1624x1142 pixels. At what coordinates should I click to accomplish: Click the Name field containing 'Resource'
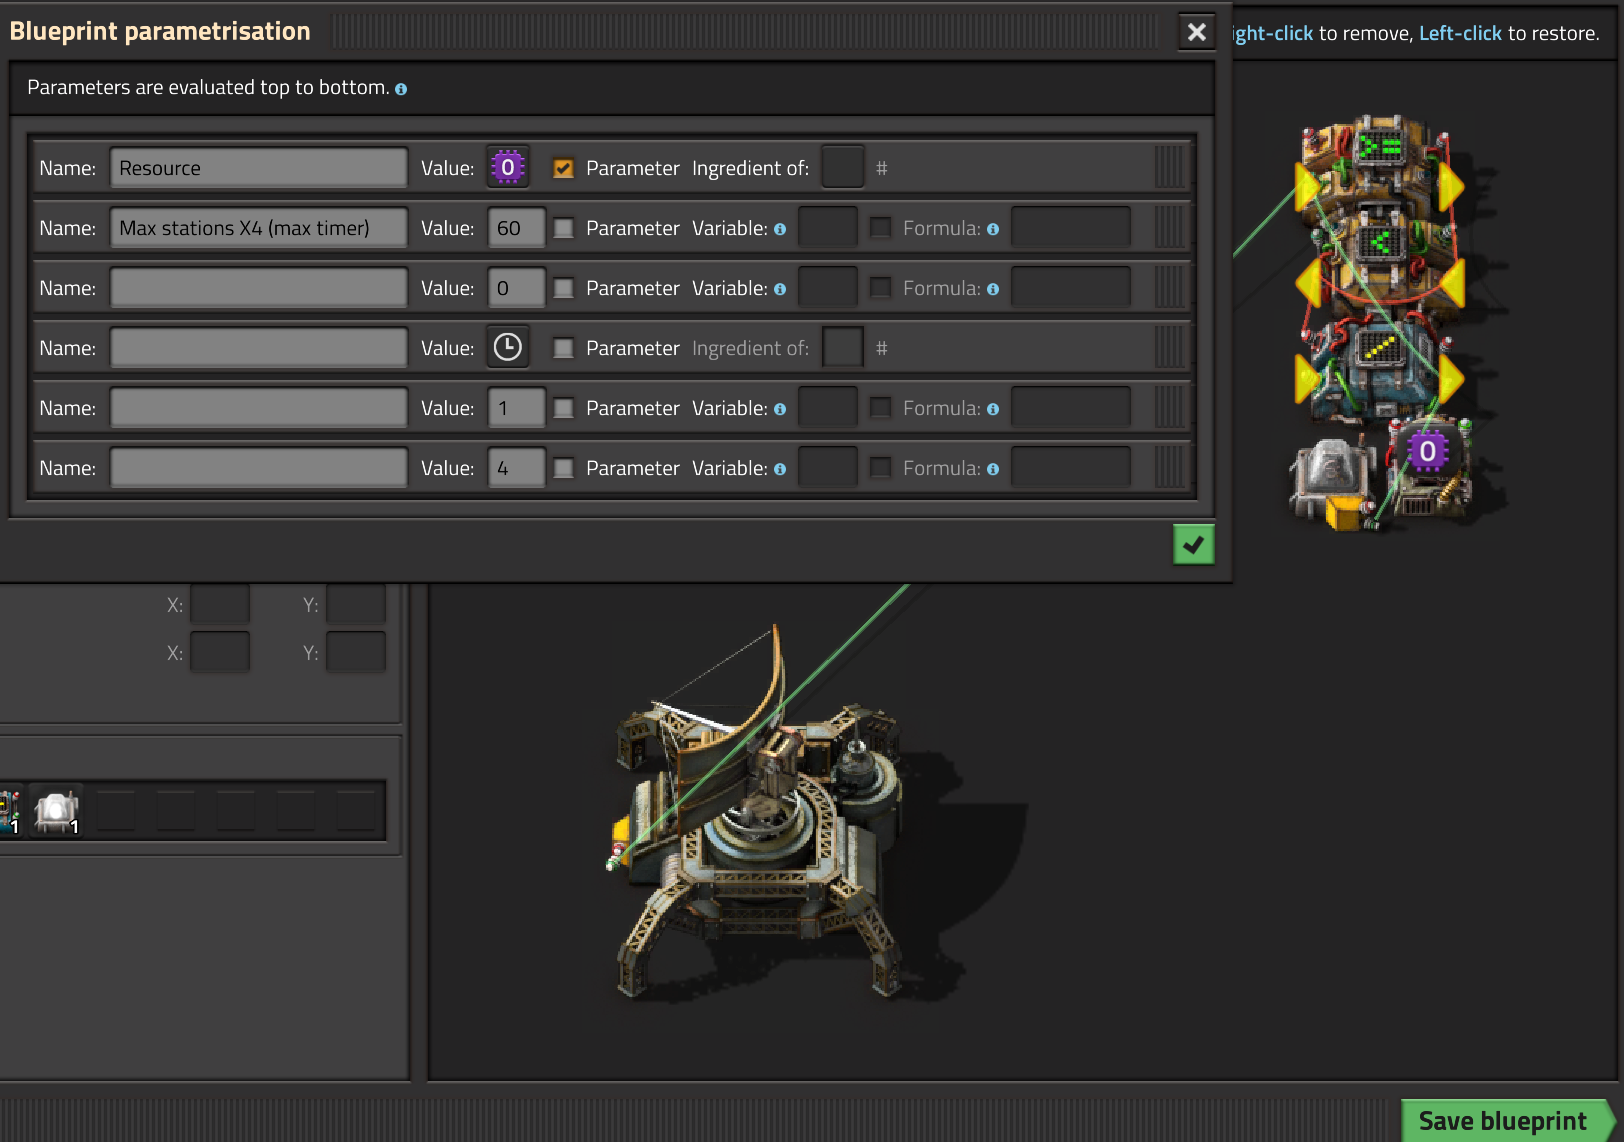click(x=259, y=167)
